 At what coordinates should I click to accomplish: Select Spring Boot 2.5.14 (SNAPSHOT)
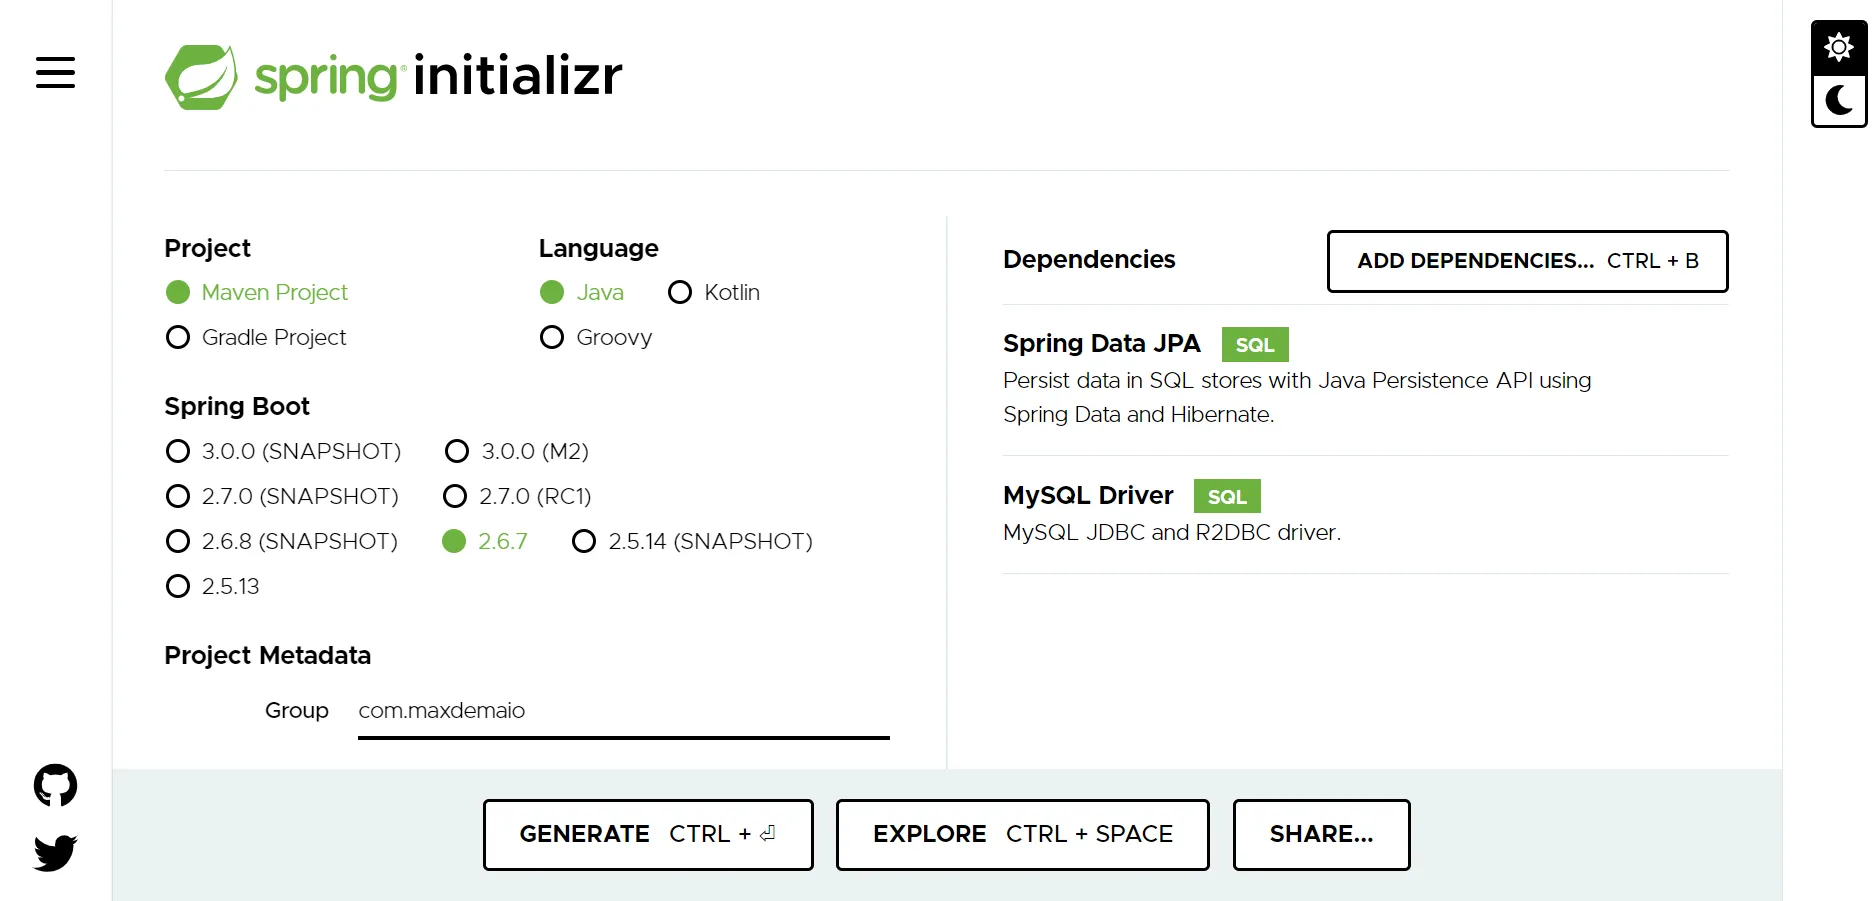coord(584,541)
